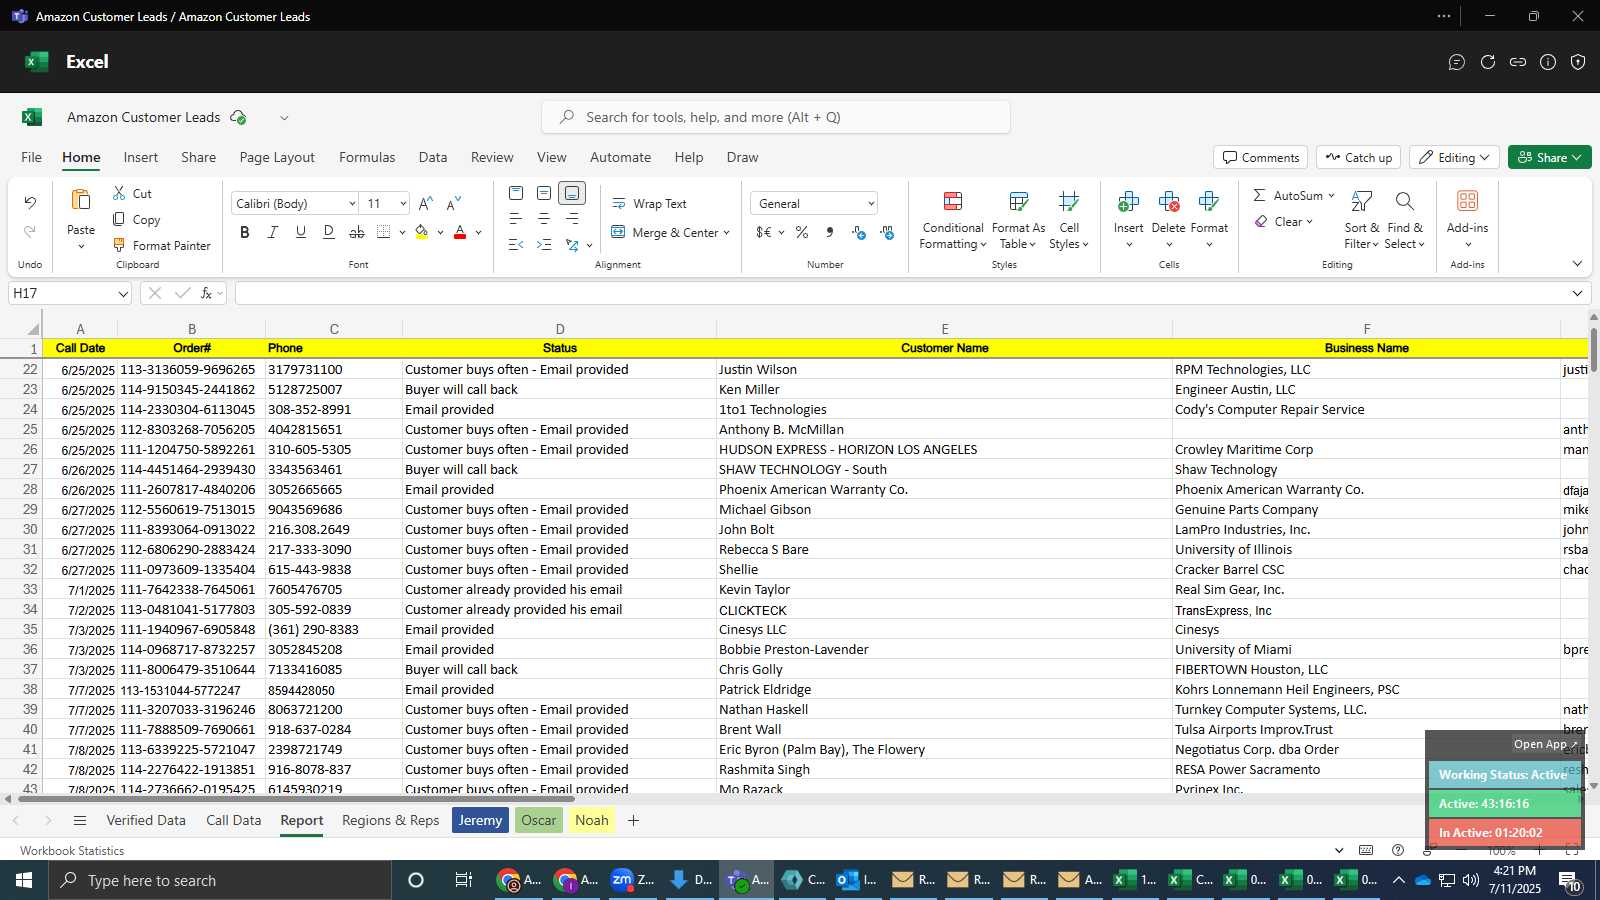The height and width of the screenshot is (900, 1600).
Task: Set bottom vertical alignment
Action: (572, 193)
